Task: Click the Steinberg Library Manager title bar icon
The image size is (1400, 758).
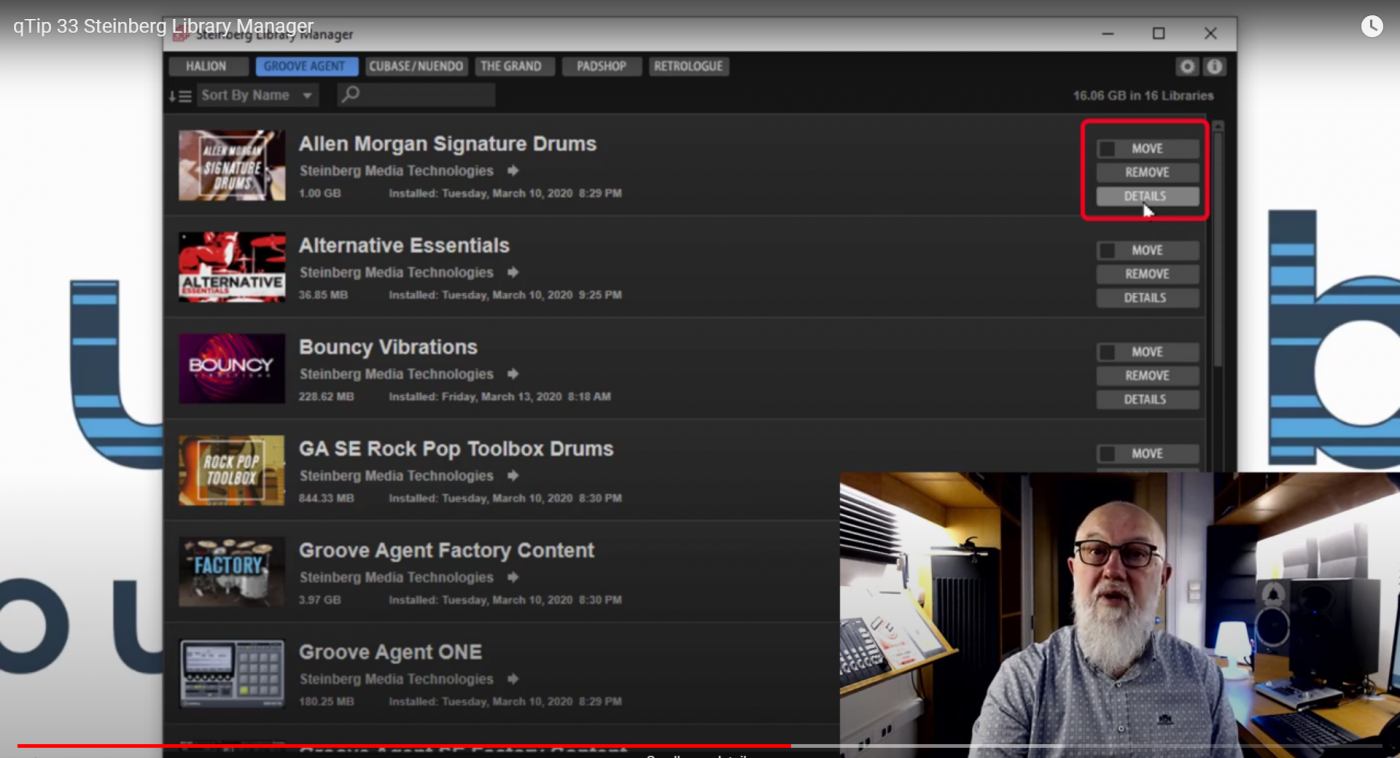Action: [181, 35]
